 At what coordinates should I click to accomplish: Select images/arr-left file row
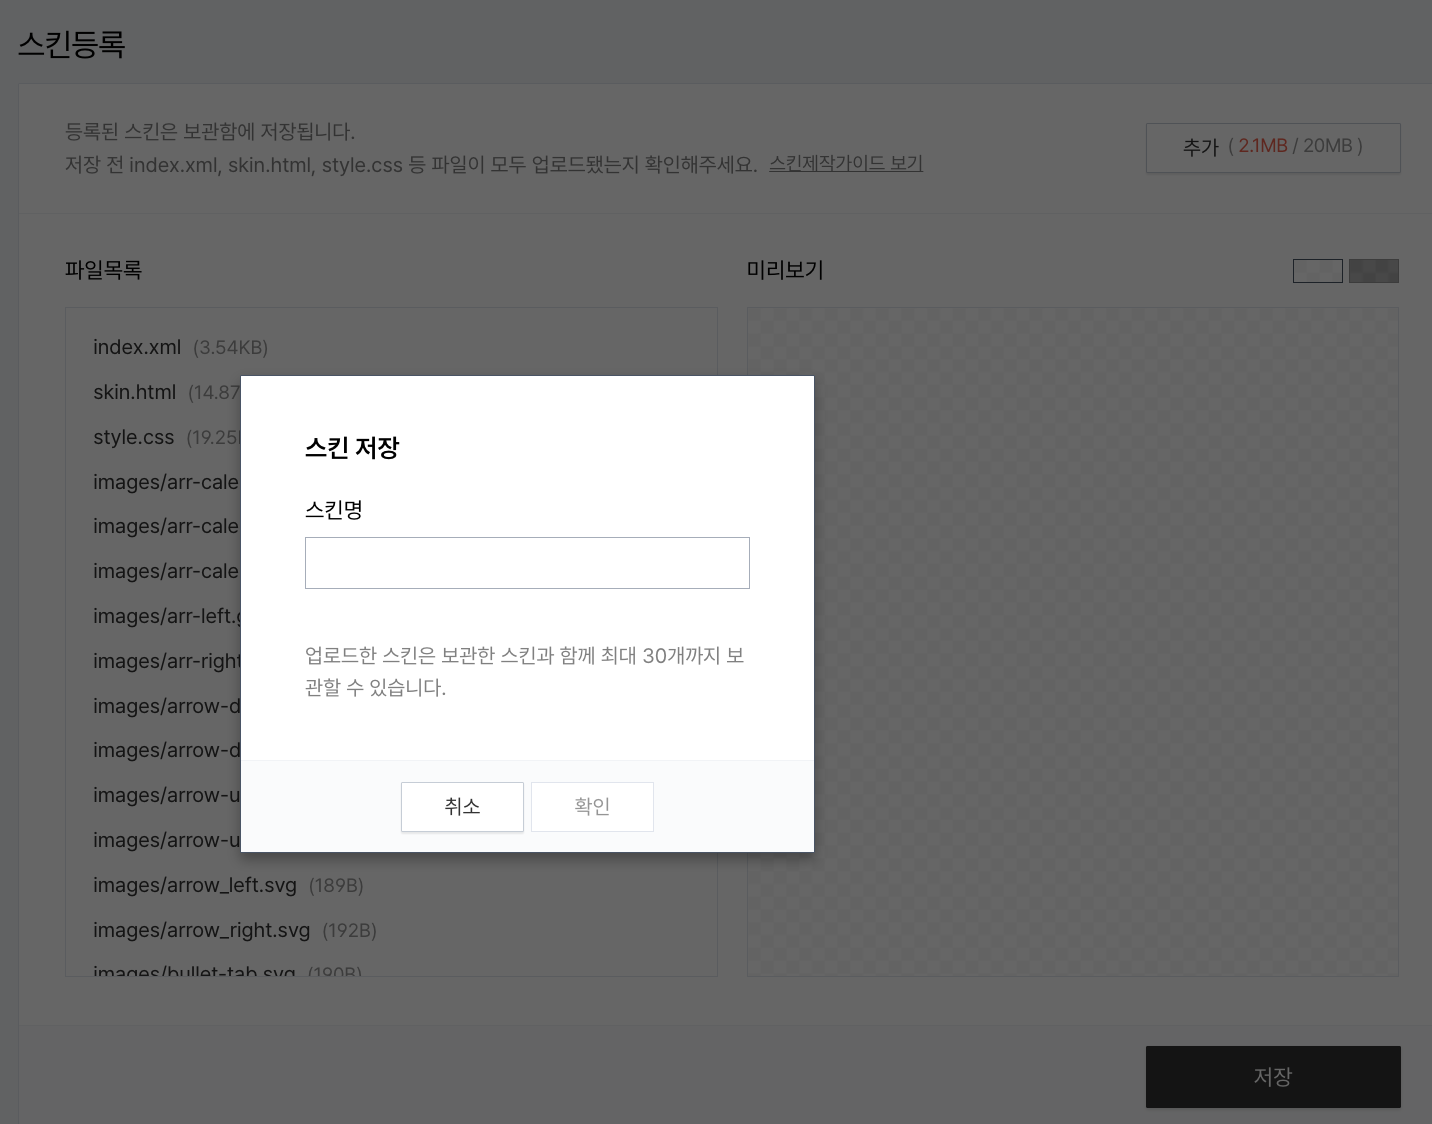[166, 616]
